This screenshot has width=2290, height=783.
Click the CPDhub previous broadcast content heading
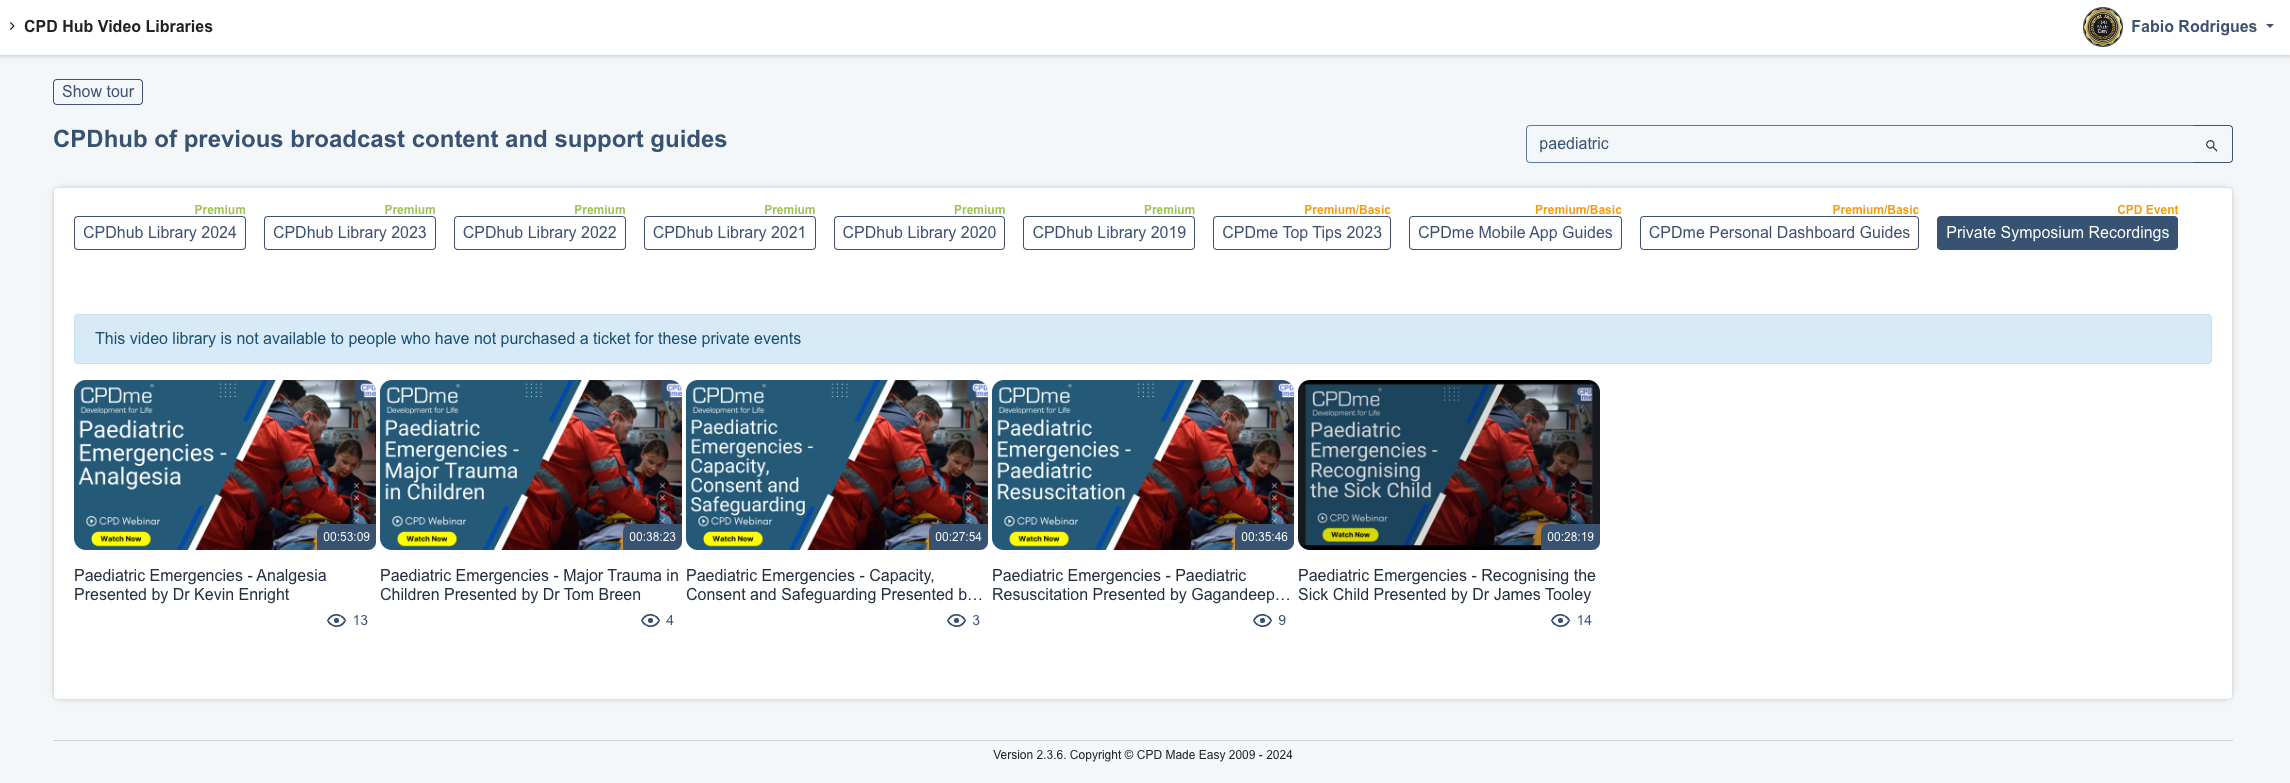[x=390, y=139]
